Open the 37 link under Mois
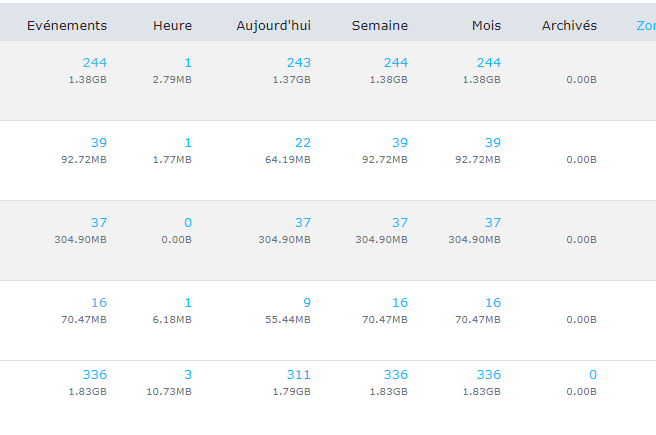The height and width of the screenshot is (435, 656). point(492,223)
